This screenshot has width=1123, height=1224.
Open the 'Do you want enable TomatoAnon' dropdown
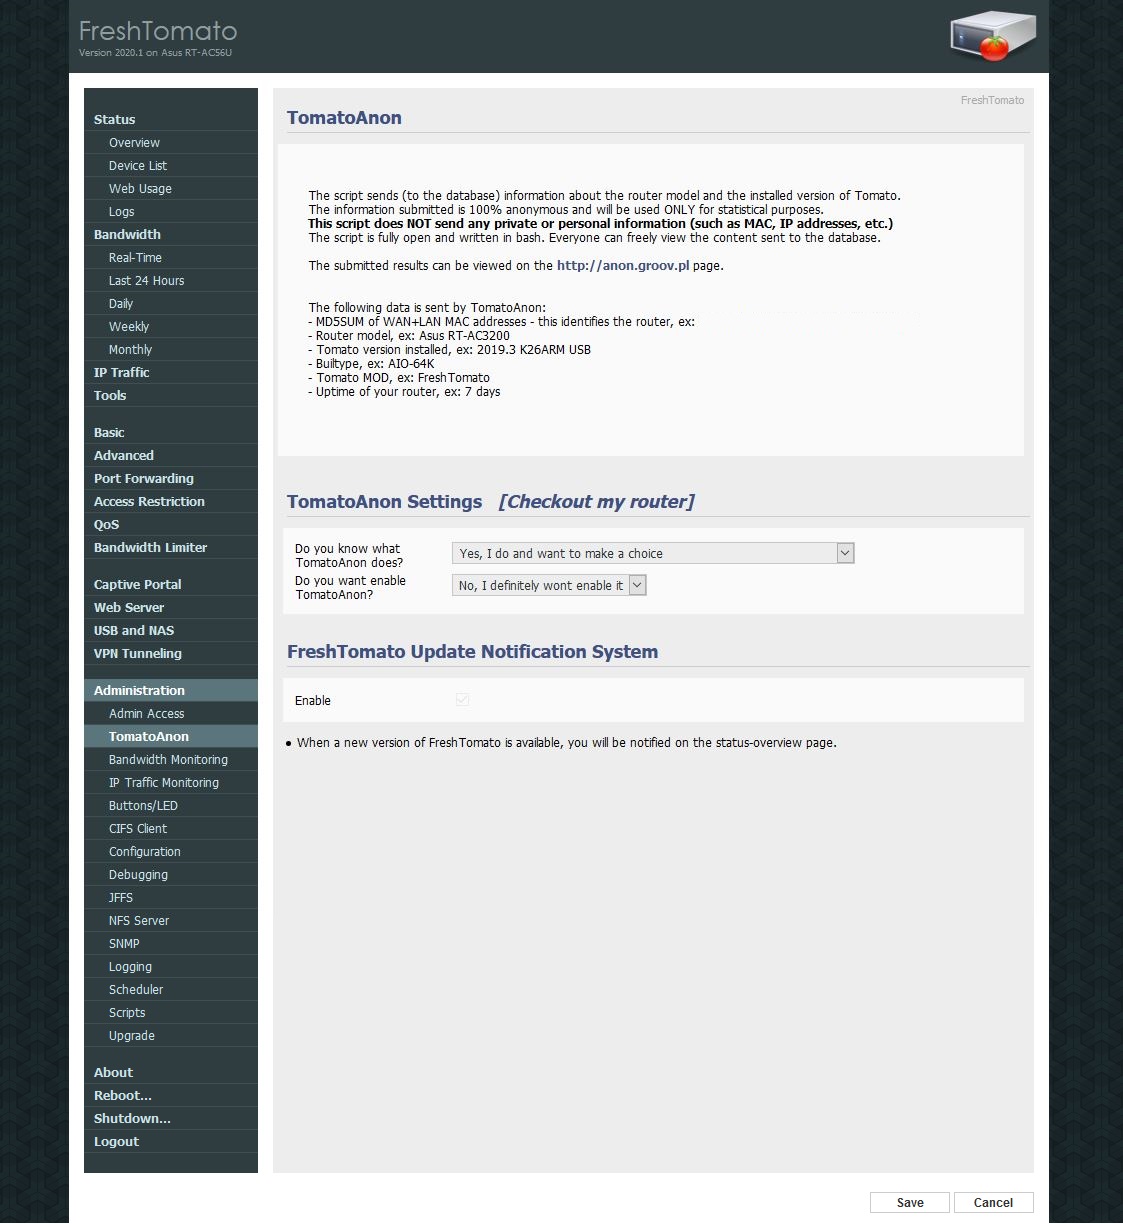click(x=549, y=585)
